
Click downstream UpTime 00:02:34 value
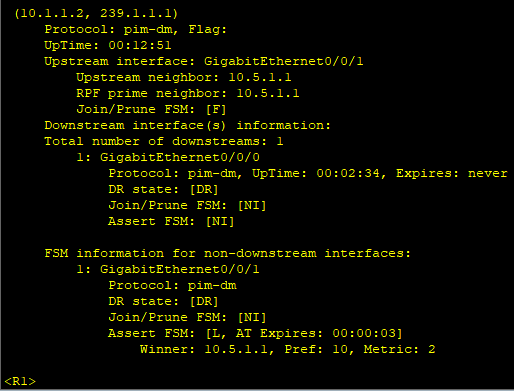tap(348, 173)
